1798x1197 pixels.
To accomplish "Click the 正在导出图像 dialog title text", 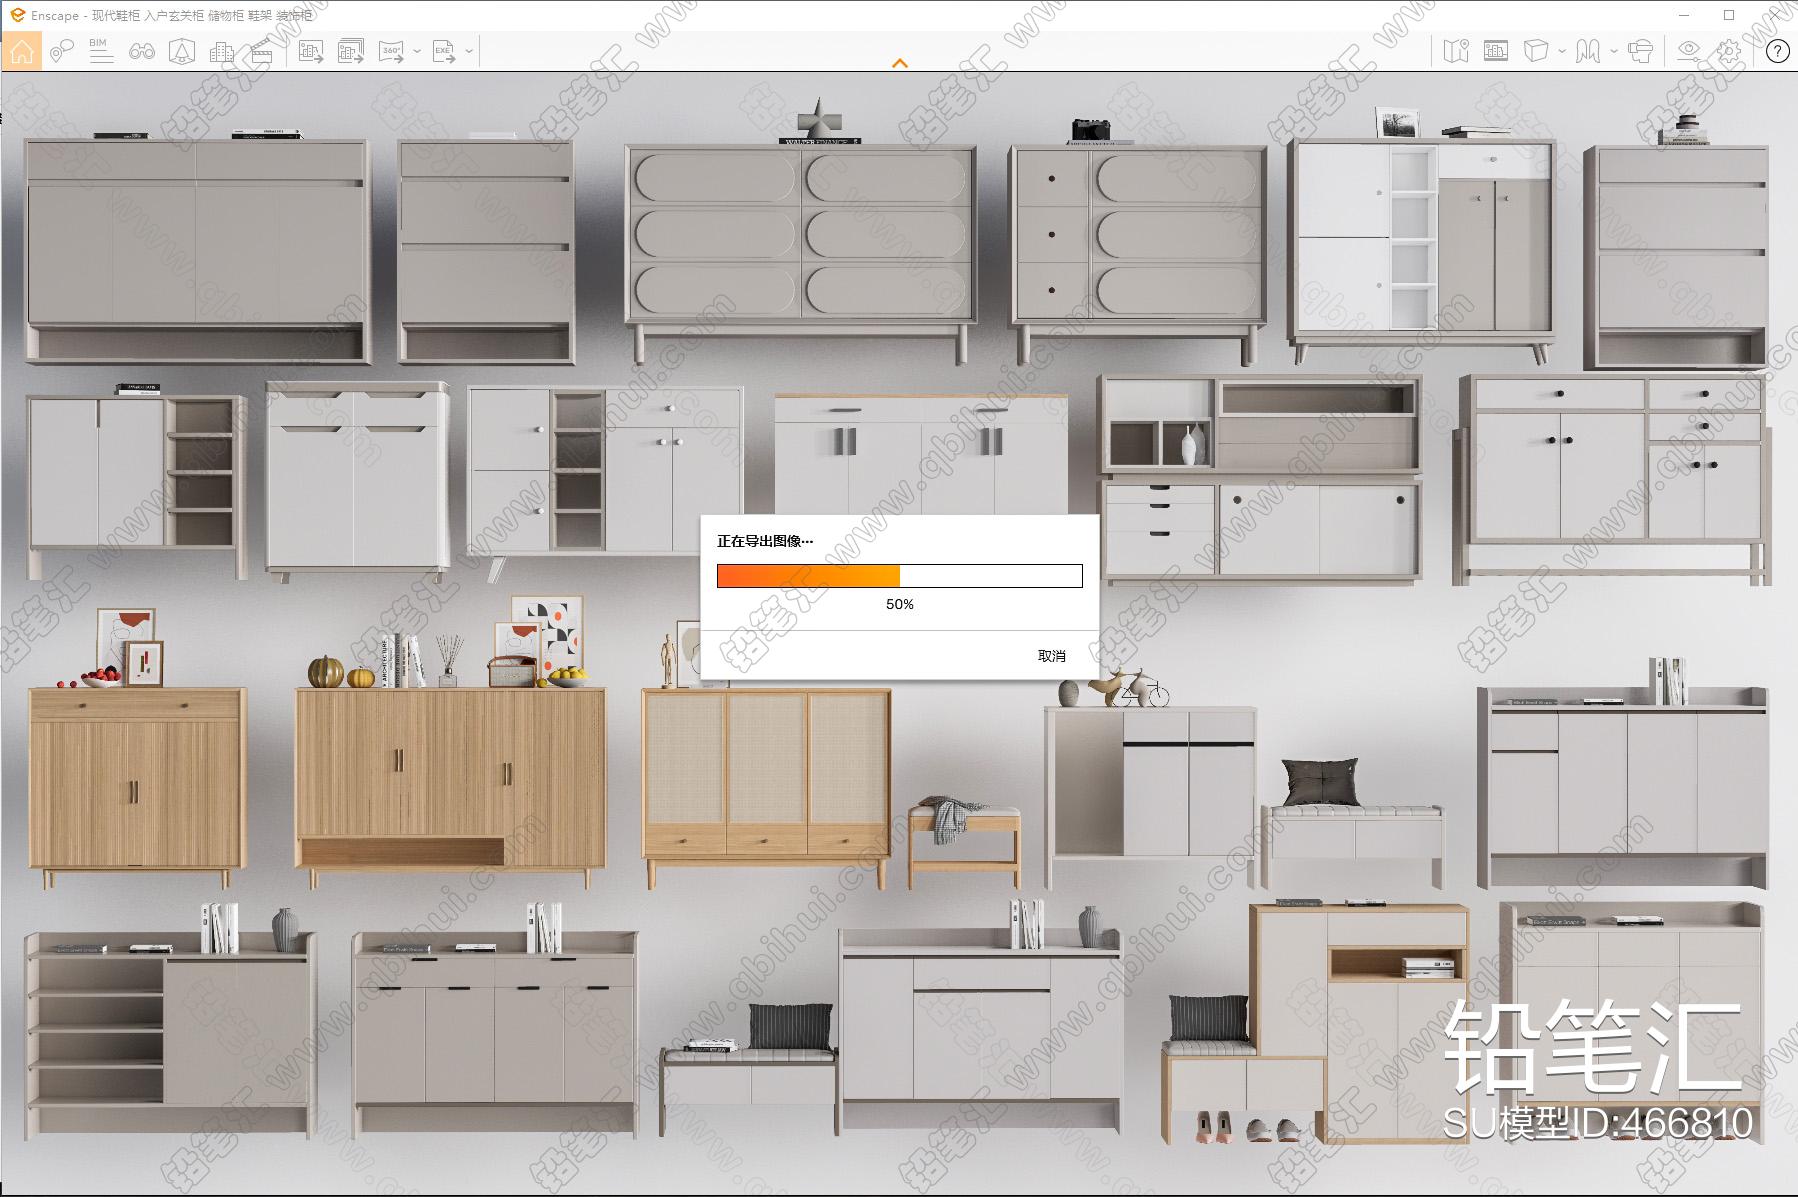I will point(765,541).
